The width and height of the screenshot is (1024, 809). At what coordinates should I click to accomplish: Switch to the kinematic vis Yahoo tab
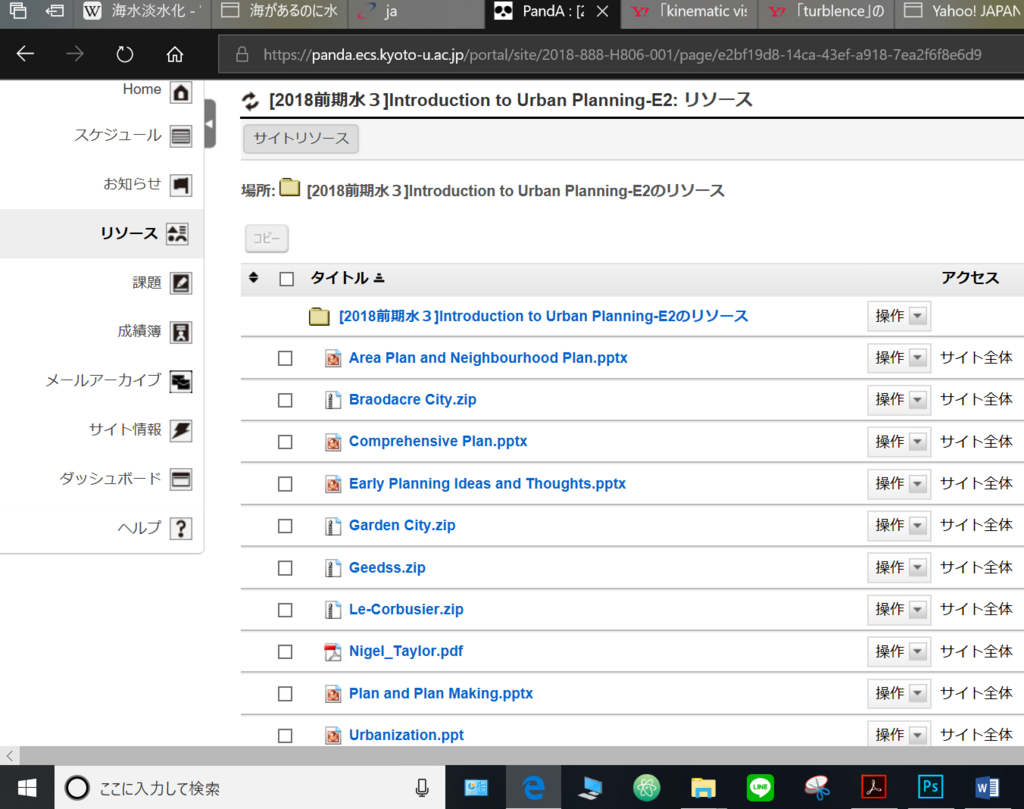coord(690,12)
